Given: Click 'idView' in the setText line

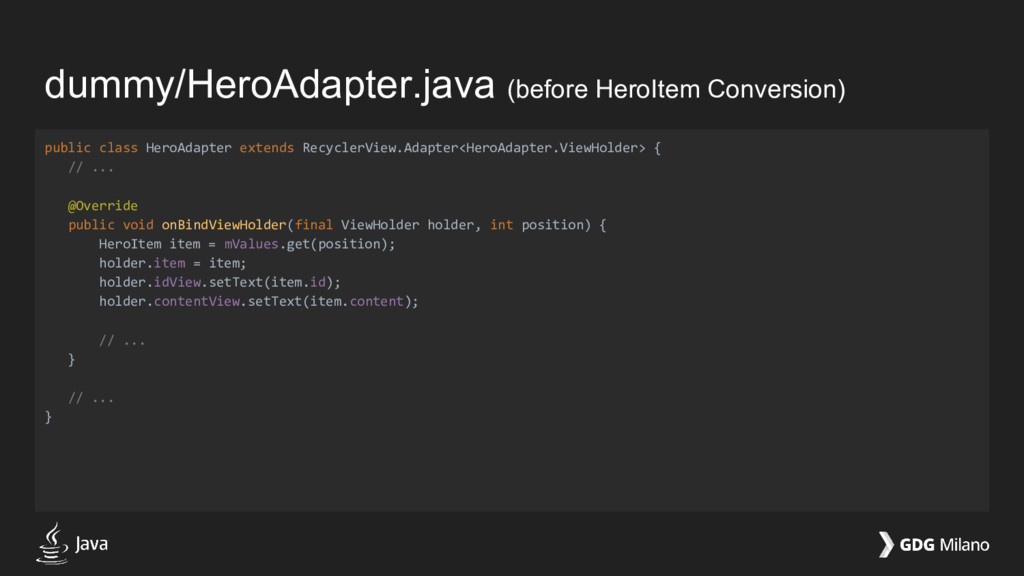Looking at the screenshot, I should [177, 282].
